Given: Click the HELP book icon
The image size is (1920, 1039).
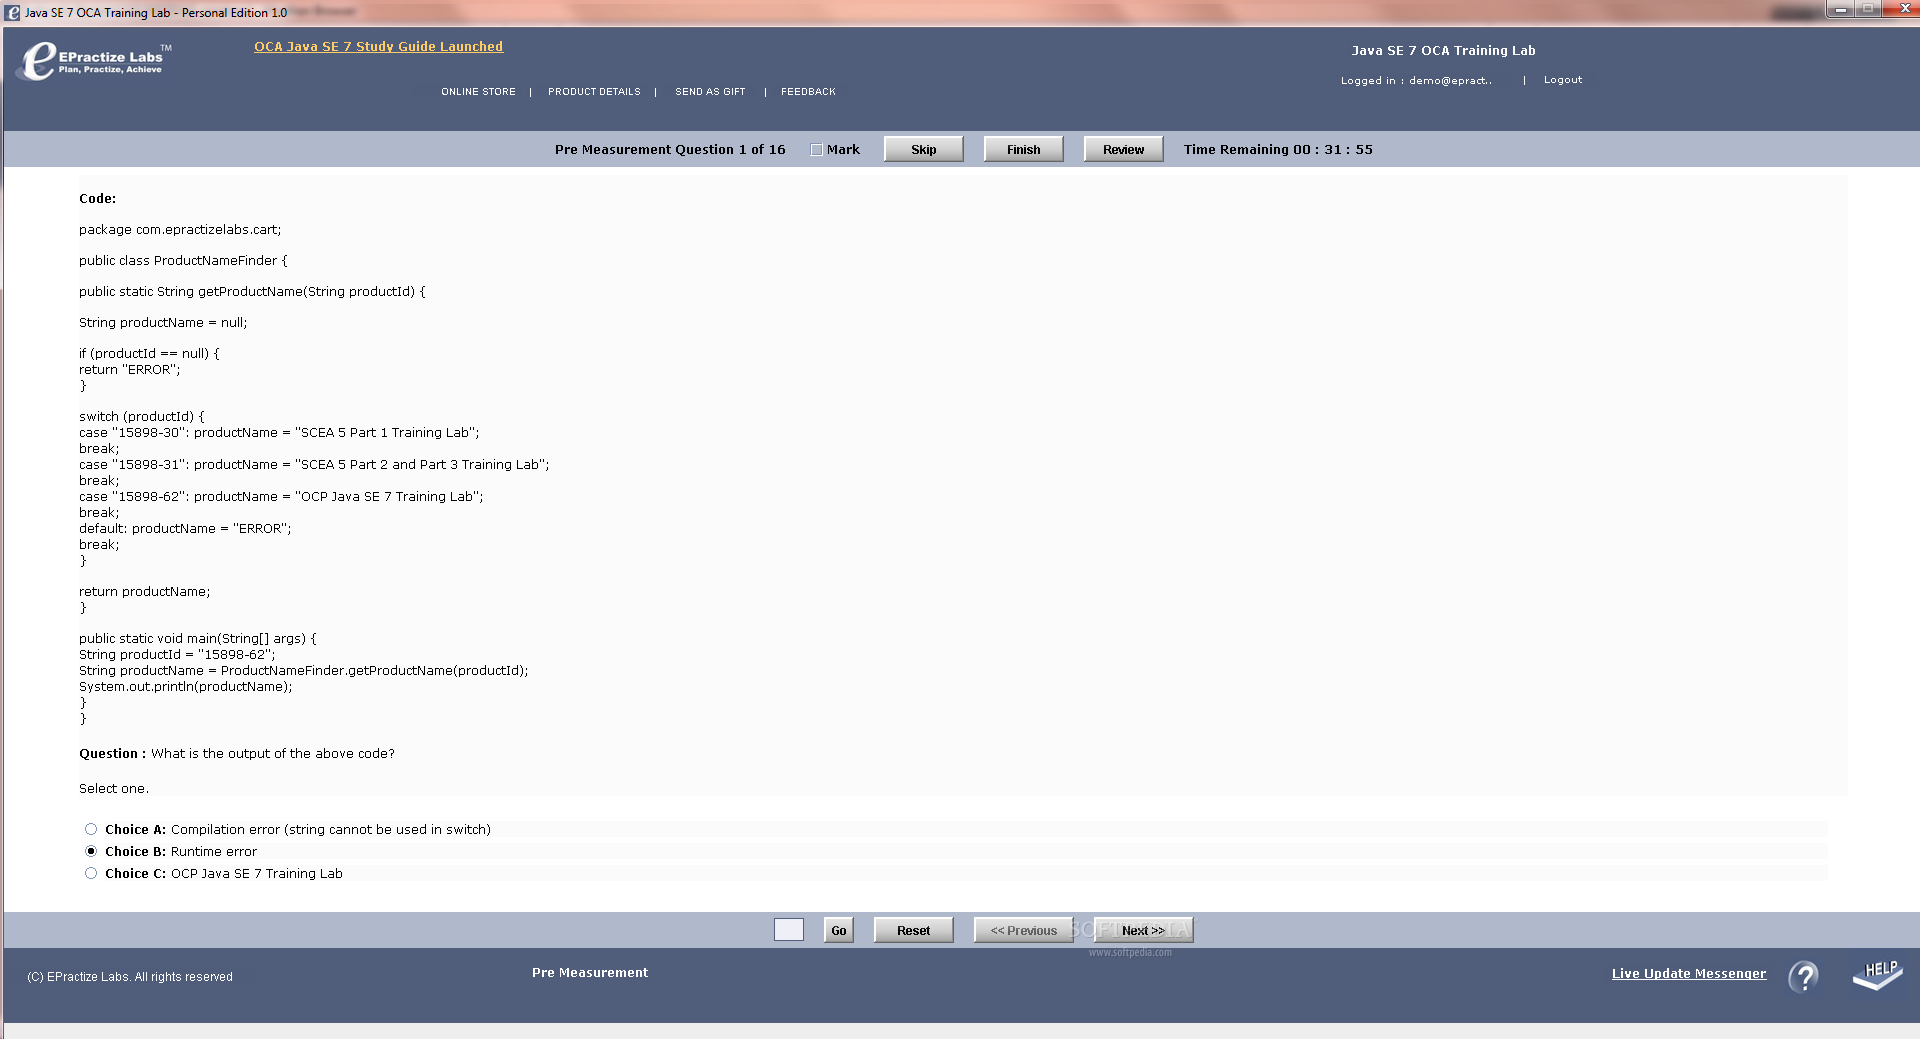Looking at the screenshot, I should tap(1877, 975).
